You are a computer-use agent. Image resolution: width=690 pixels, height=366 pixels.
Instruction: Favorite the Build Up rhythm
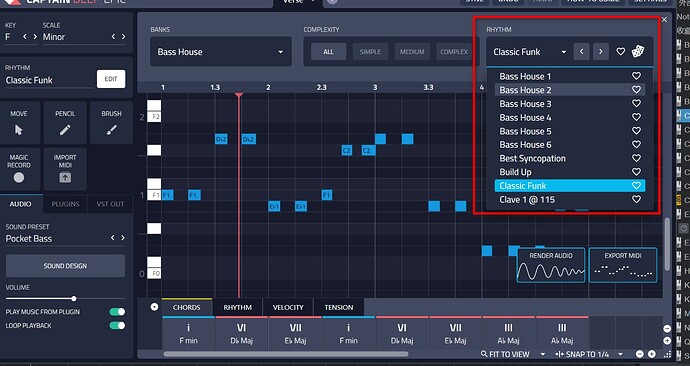click(636, 172)
